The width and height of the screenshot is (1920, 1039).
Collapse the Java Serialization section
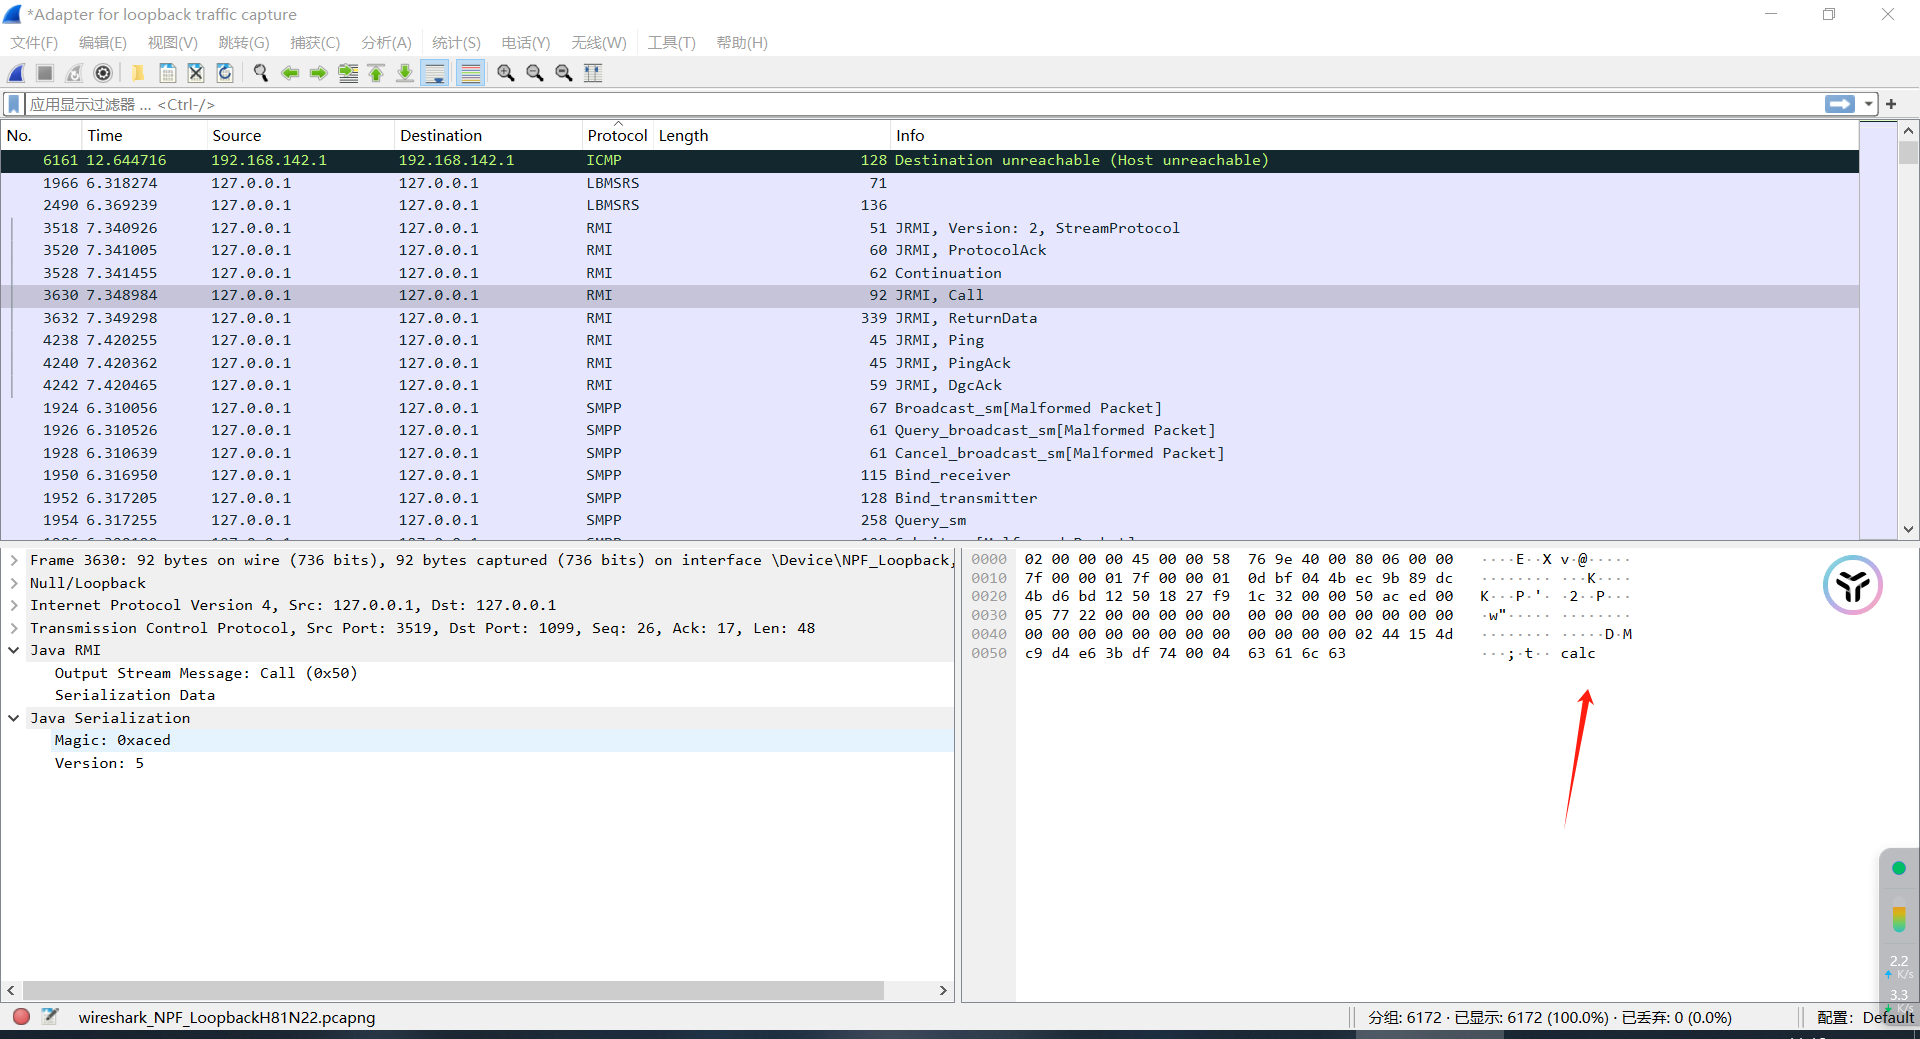pyautogui.click(x=14, y=718)
